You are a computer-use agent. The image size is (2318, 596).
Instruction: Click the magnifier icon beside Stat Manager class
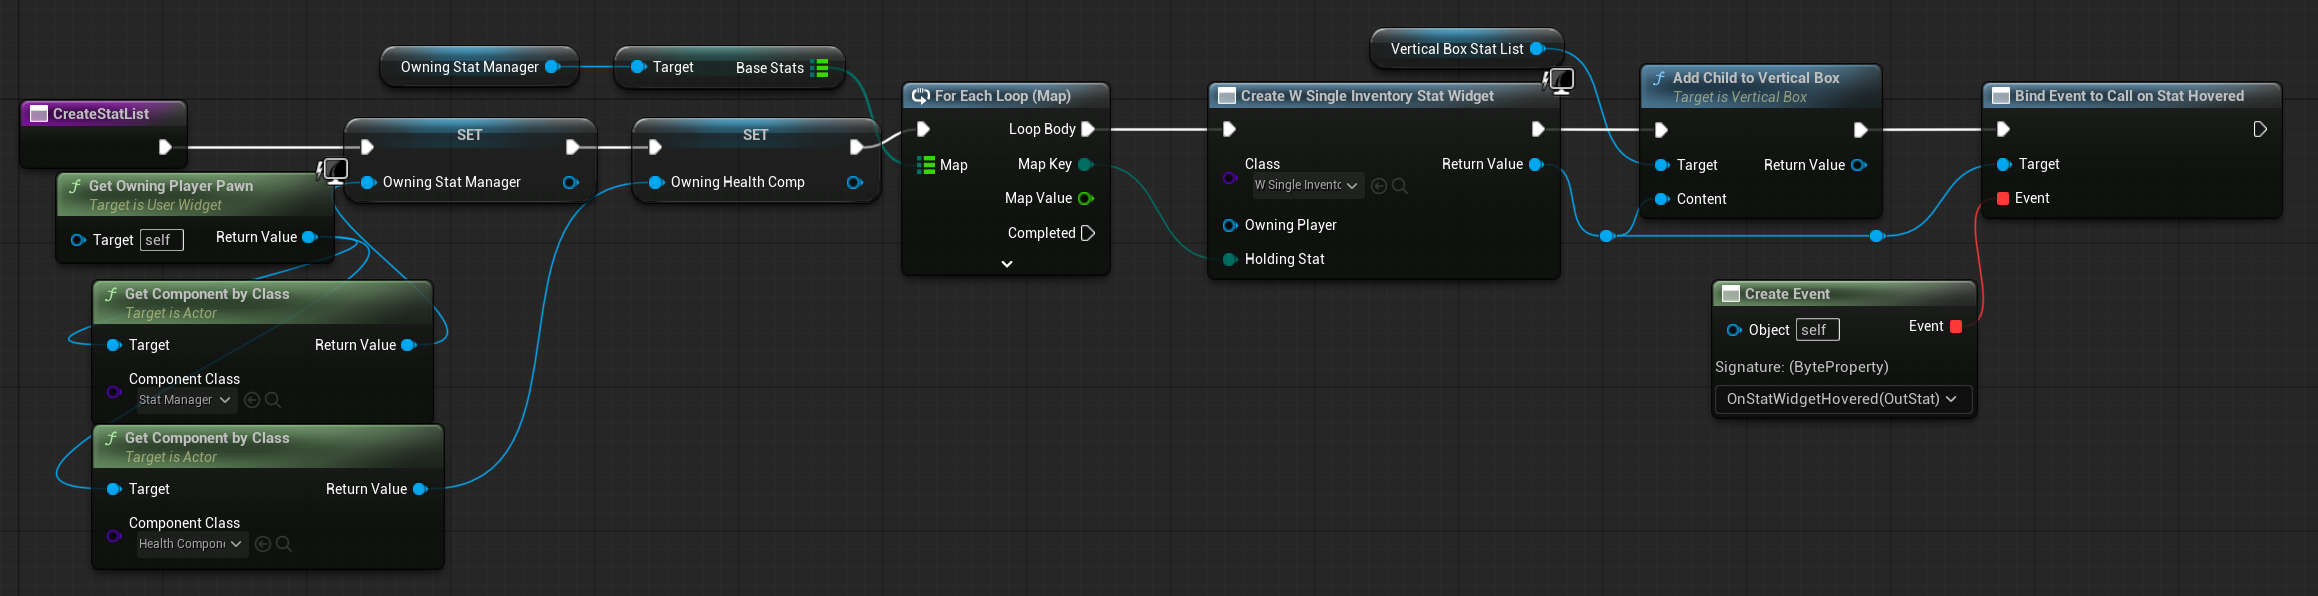tap(273, 400)
